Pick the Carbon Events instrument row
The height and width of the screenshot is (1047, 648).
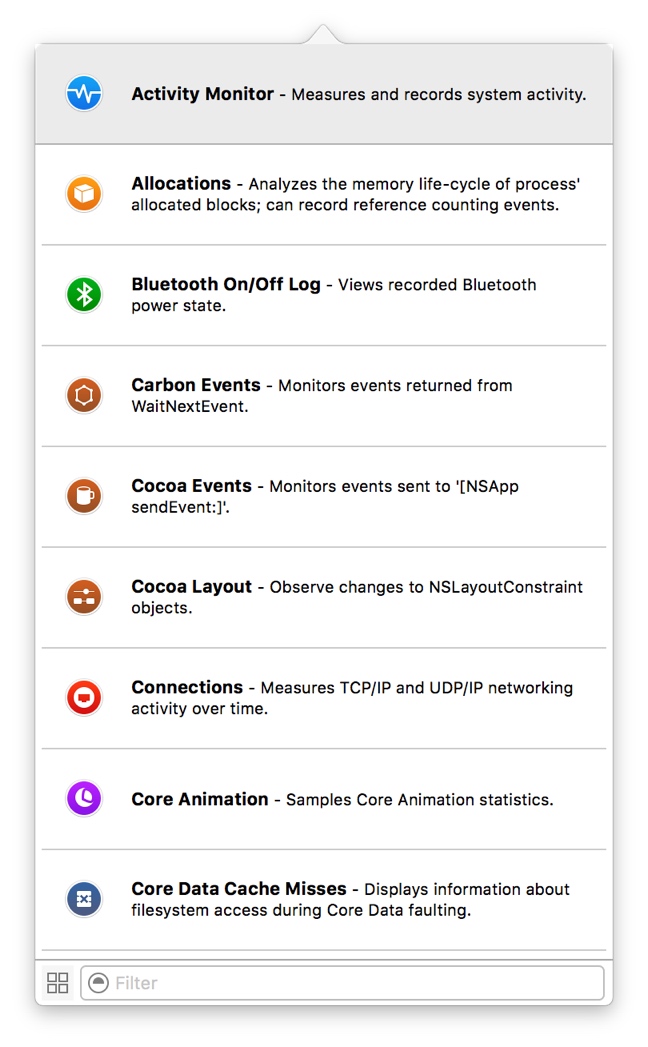pyautogui.click(x=196, y=385)
